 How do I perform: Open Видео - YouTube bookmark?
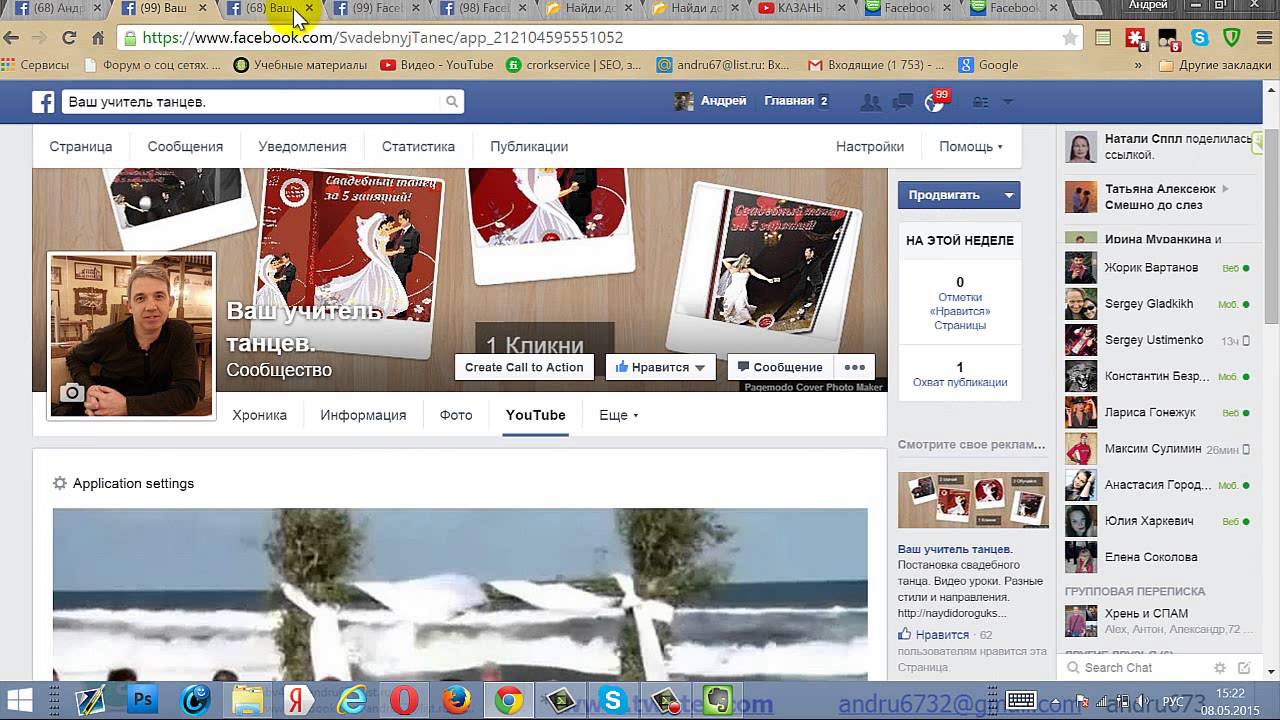pyautogui.click(x=437, y=65)
